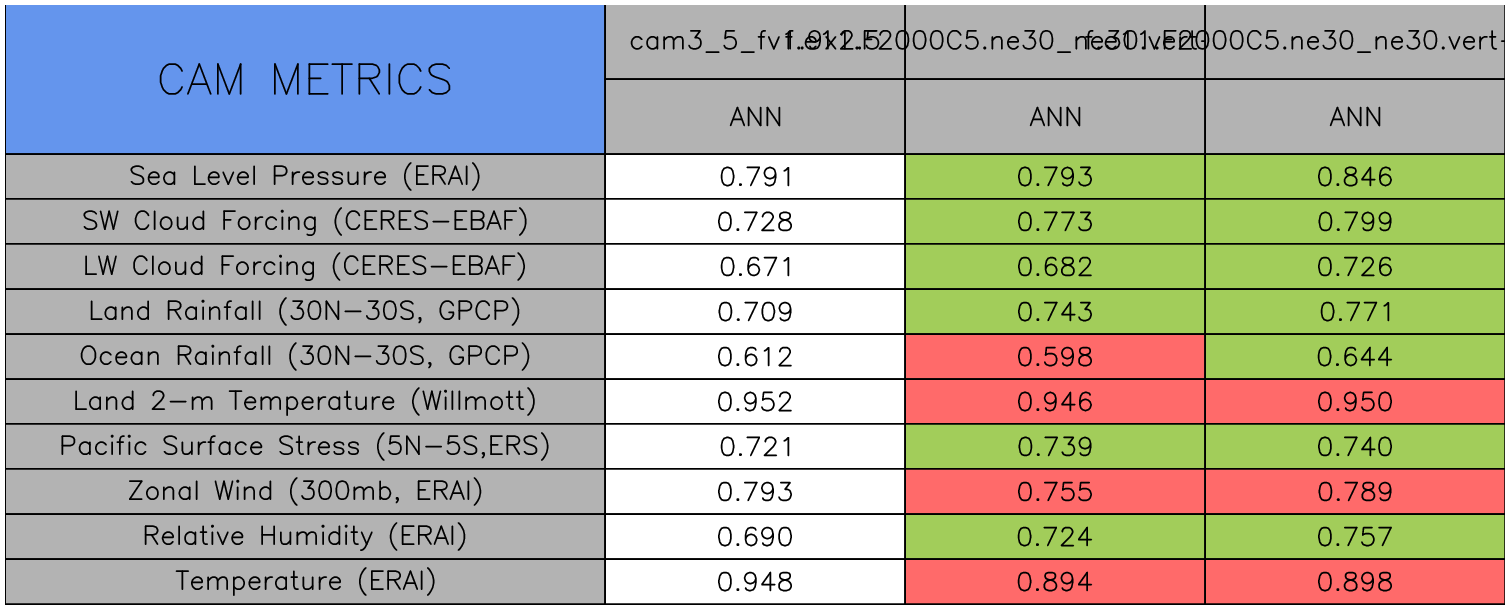Screen dimensions: 1510x610
Task: Select the Relative Humidity (ERAI) row label
Action: tap(305, 537)
